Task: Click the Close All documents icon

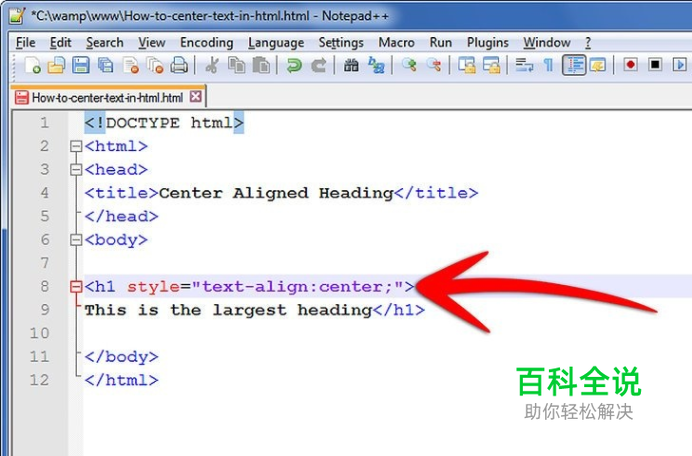Action: [154, 66]
